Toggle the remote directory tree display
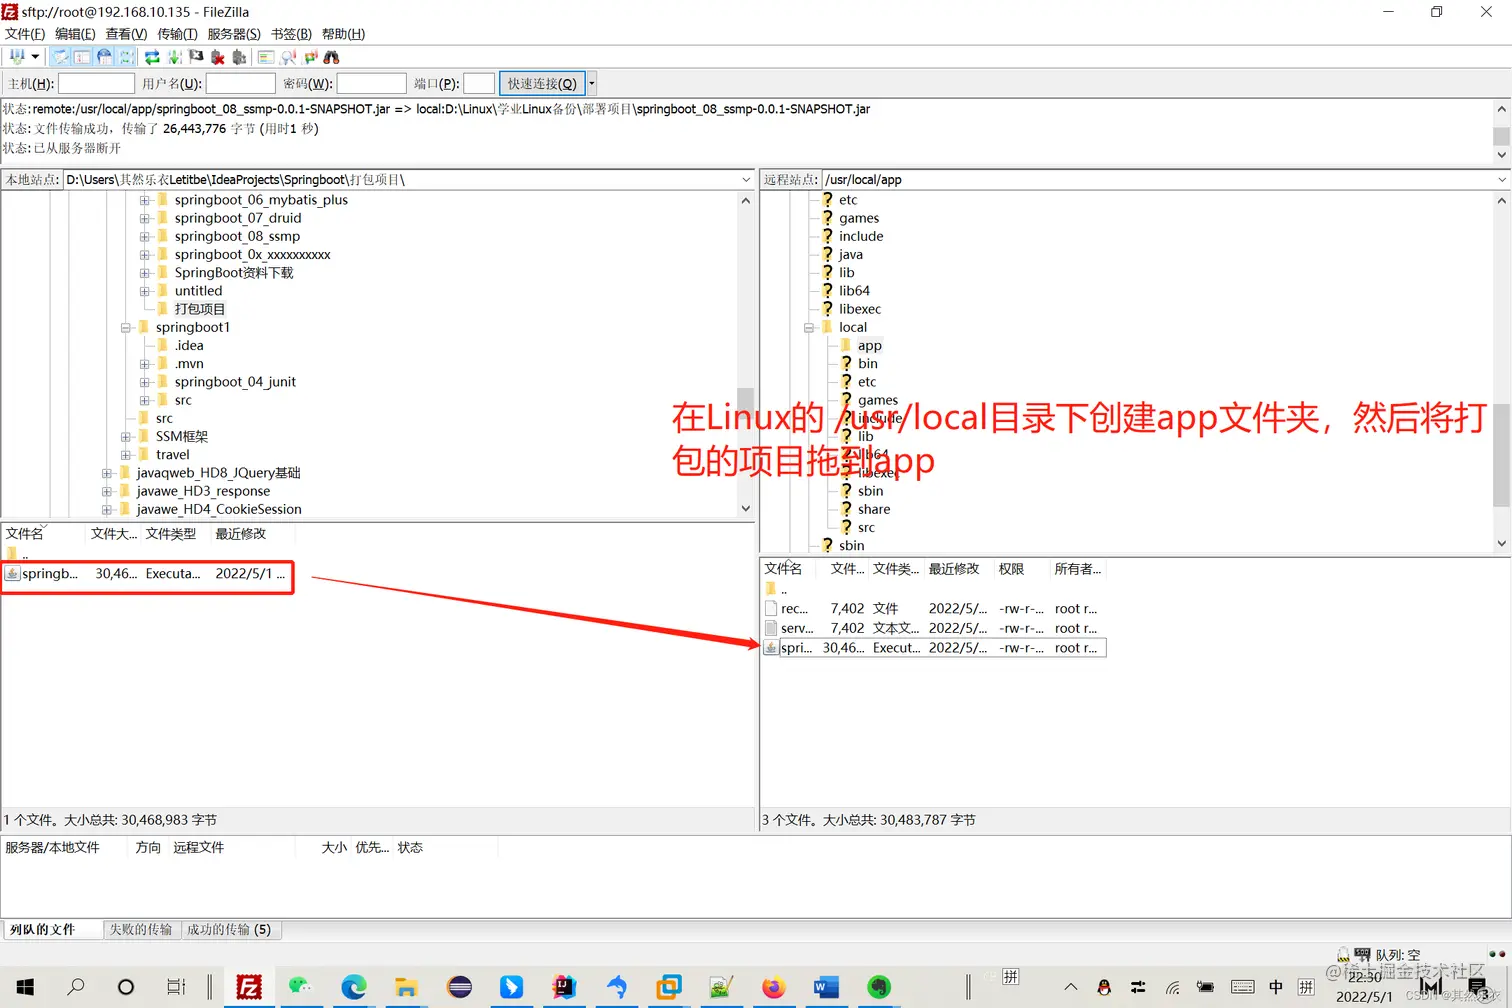 point(104,57)
